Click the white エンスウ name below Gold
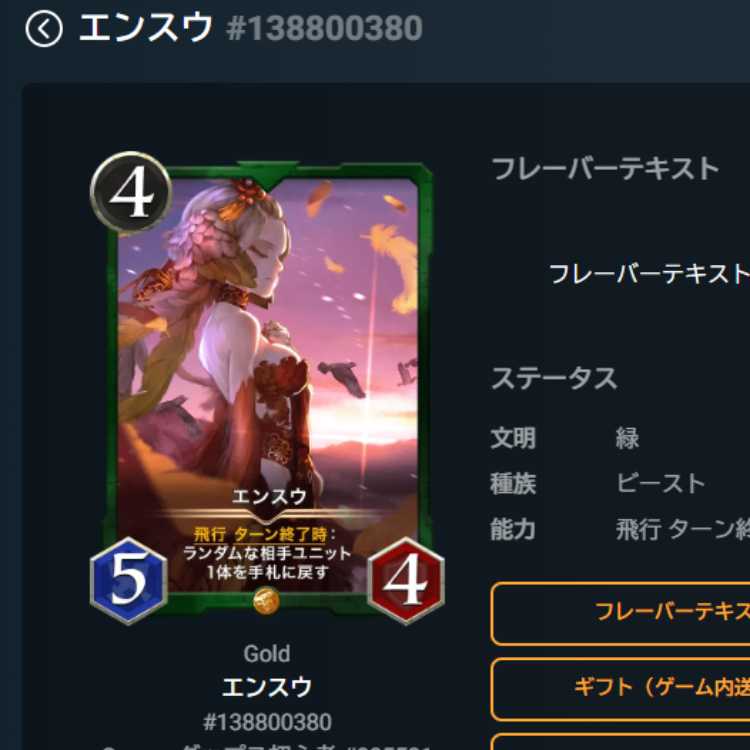Viewport: 750px width, 750px height. coord(267,687)
